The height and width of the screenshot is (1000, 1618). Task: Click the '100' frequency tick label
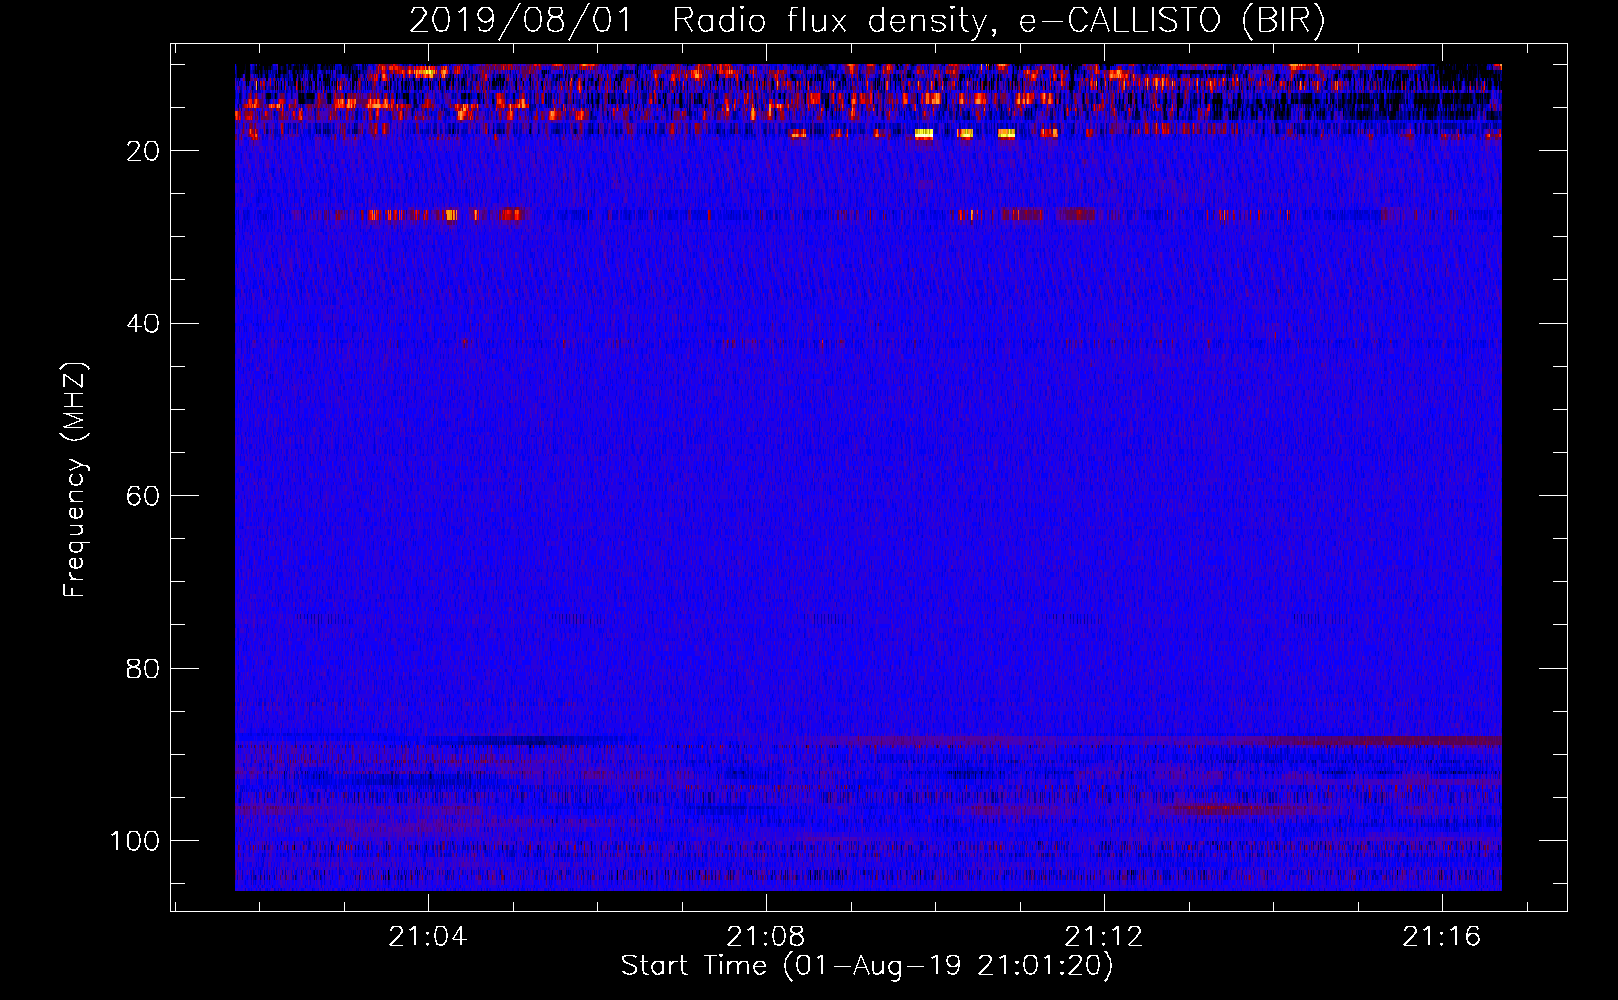(135, 841)
